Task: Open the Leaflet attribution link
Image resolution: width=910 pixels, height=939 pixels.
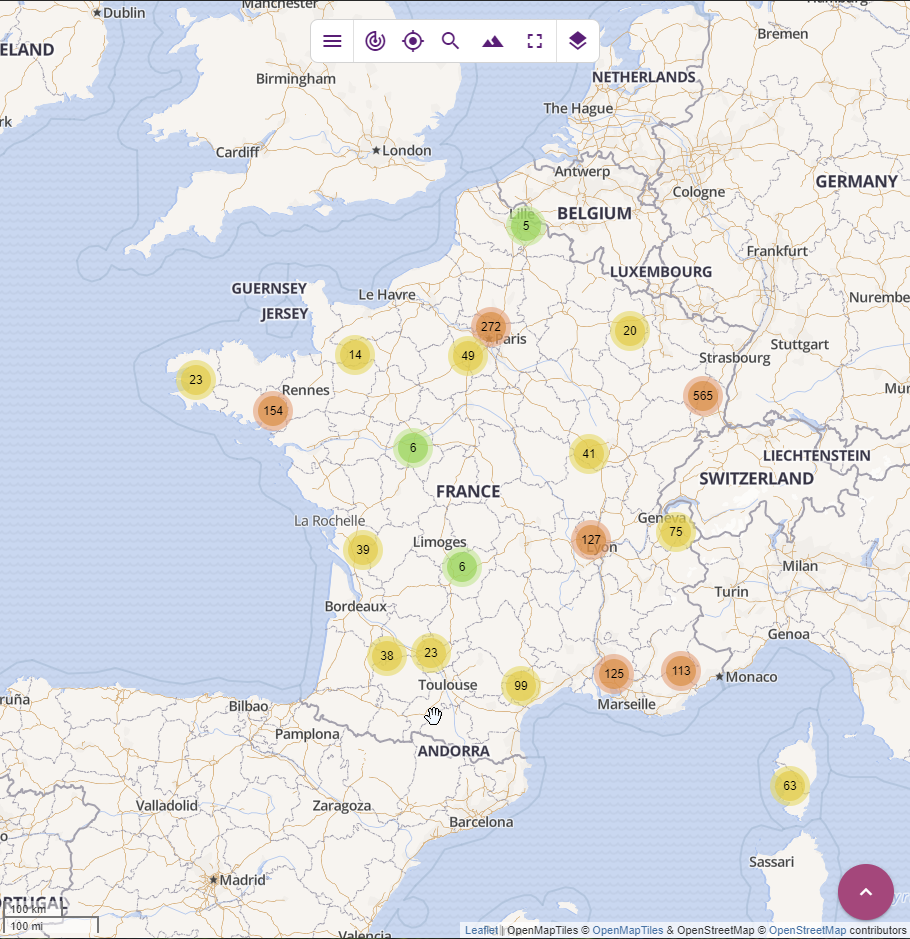Action: tap(481, 930)
